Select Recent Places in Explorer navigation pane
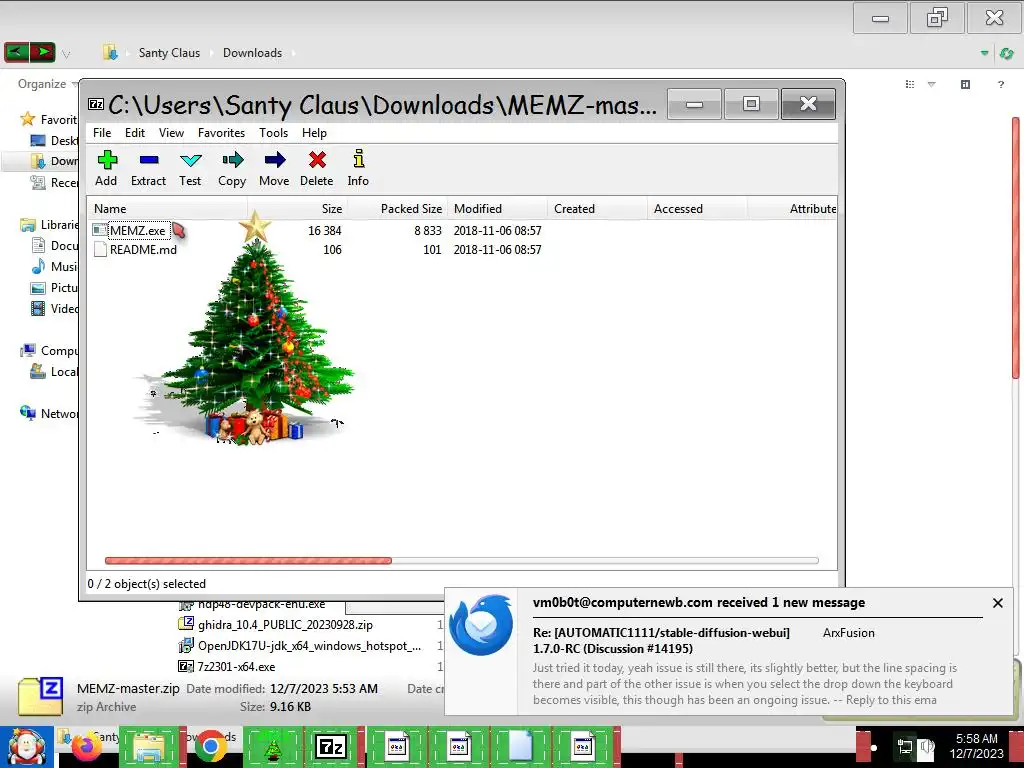 click(x=55, y=182)
